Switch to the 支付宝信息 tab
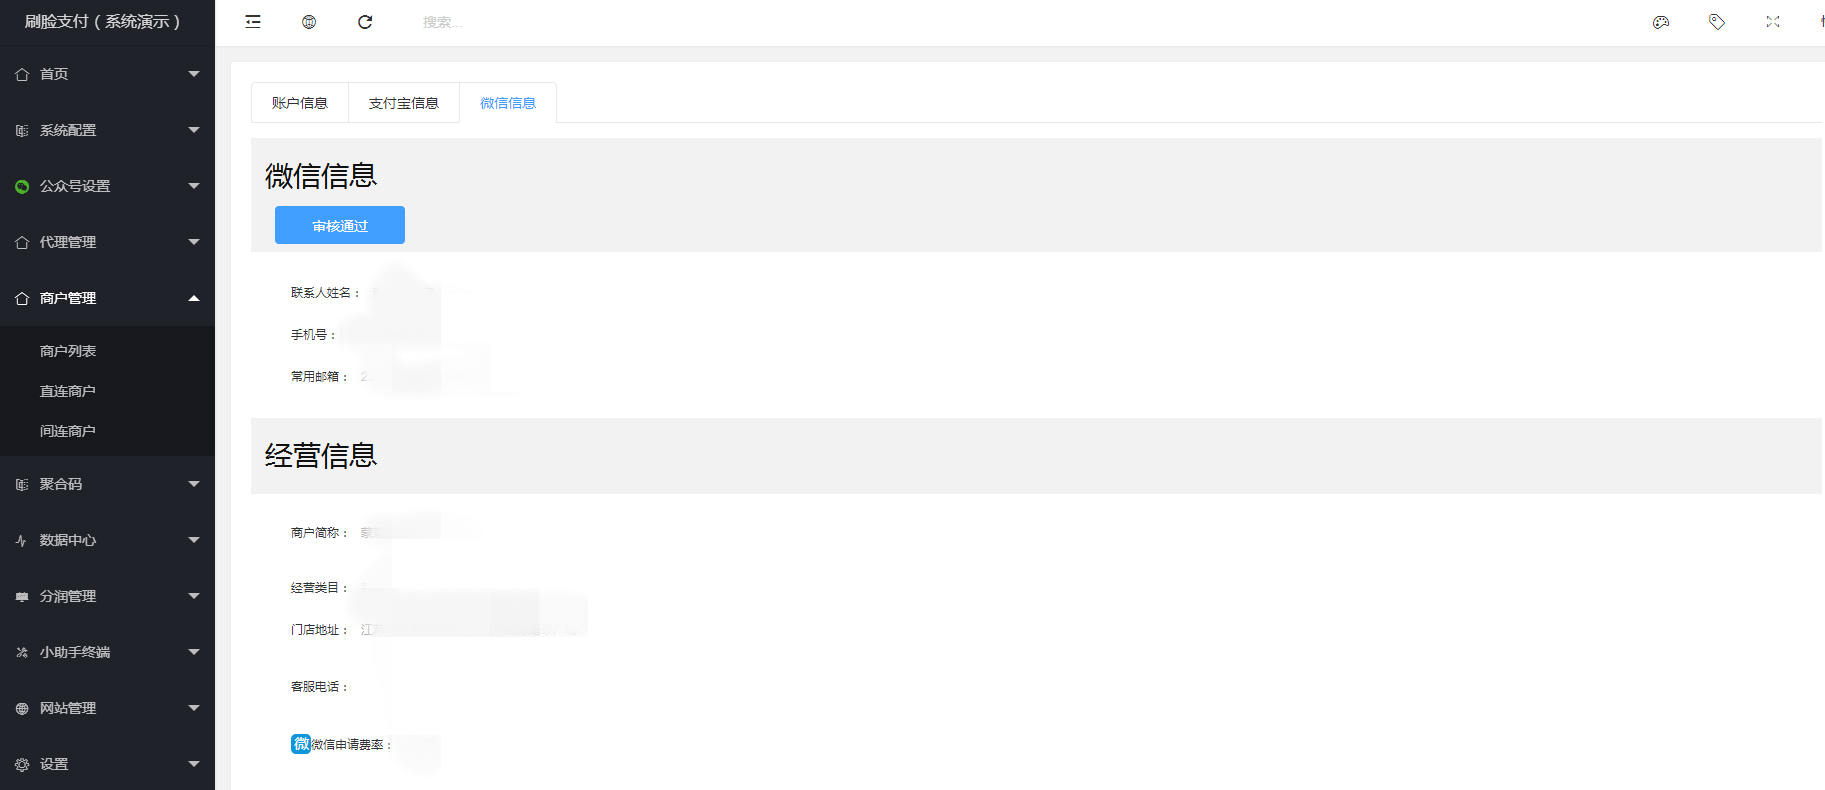The height and width of the screenshot is (790, 1825). (404, 103)
